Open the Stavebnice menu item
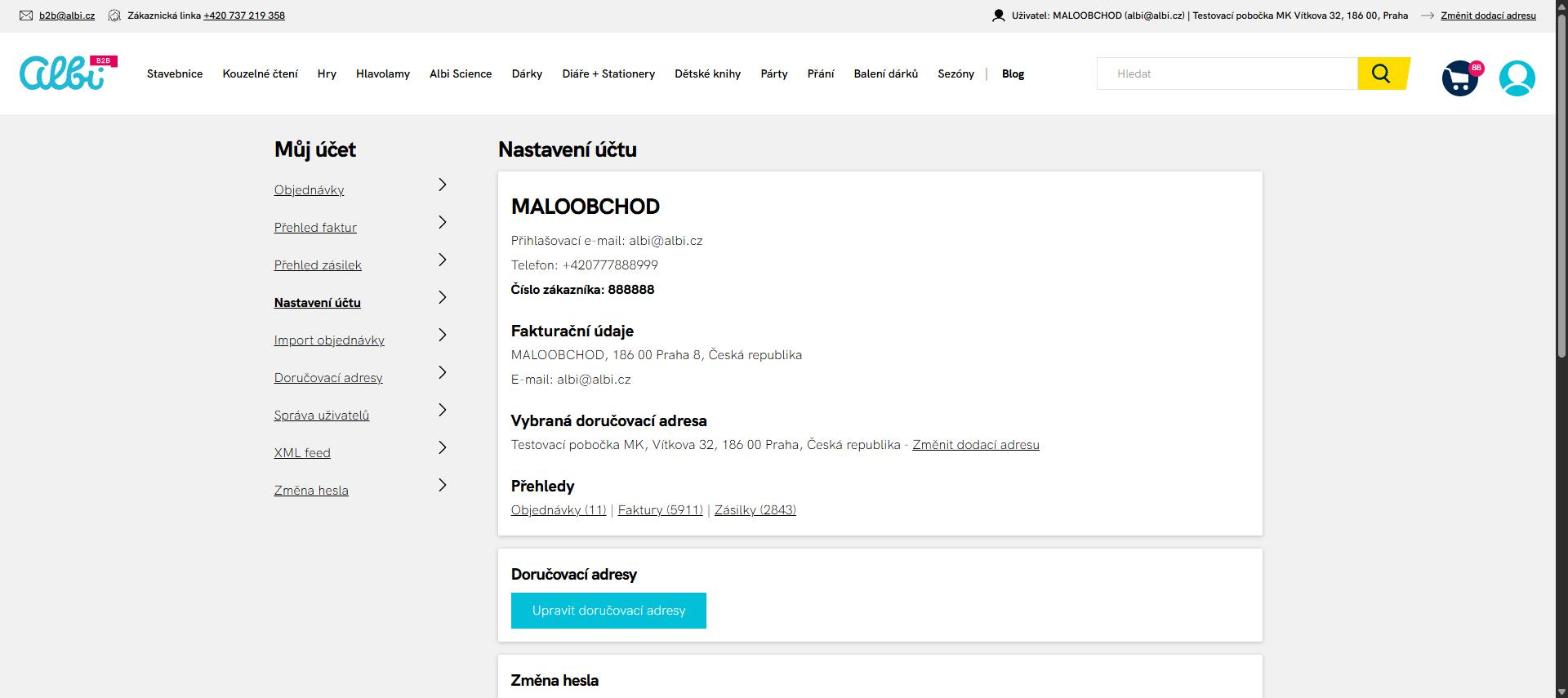 175,74
